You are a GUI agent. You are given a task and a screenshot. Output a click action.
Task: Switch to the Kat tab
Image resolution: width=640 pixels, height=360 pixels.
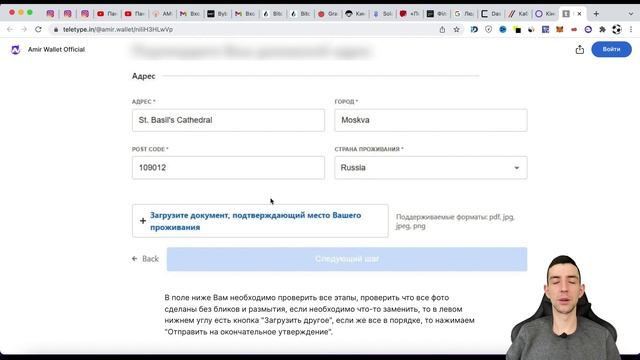518,13
